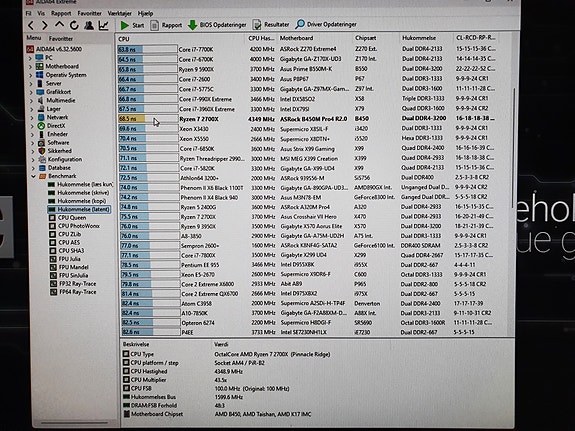
Task: Toggle the CPU Multiplier checkbox
Action: [126, 380]
